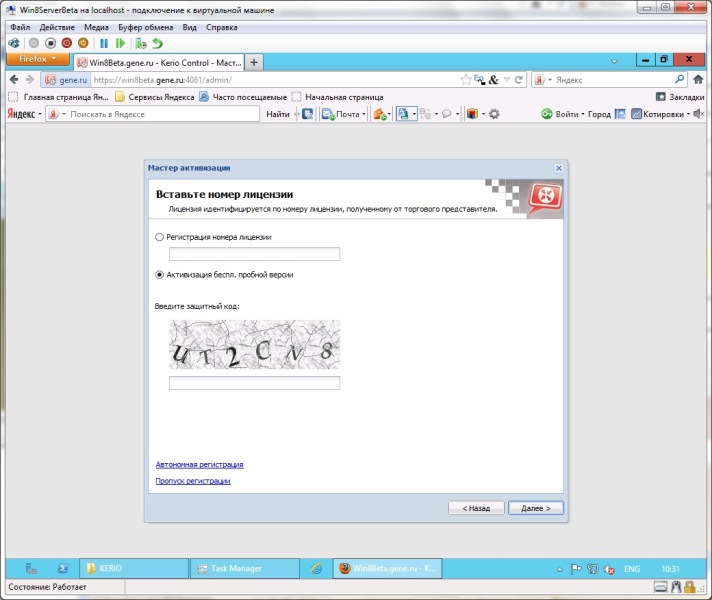Select 'Активизация беспл. пробной версии' radio option
Viewport: 712px width, 600px height.
(x=160, y=274)
